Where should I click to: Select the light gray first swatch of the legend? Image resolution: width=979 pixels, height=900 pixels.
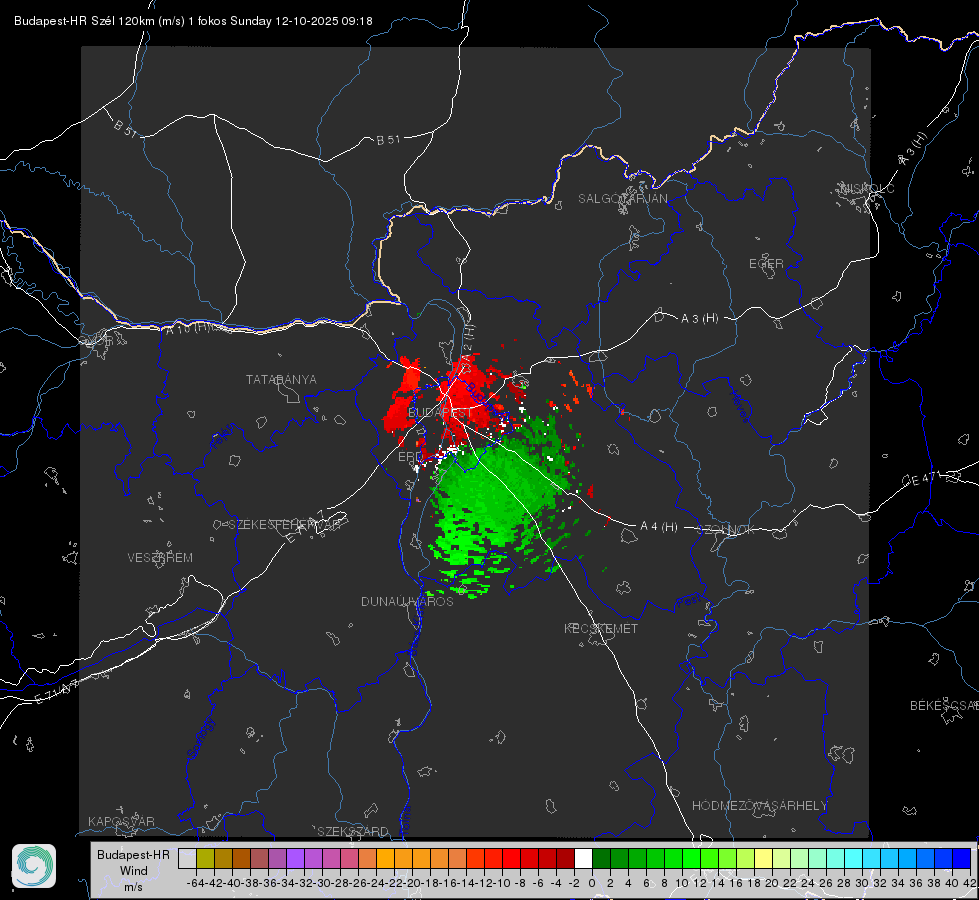pos(187,859)
